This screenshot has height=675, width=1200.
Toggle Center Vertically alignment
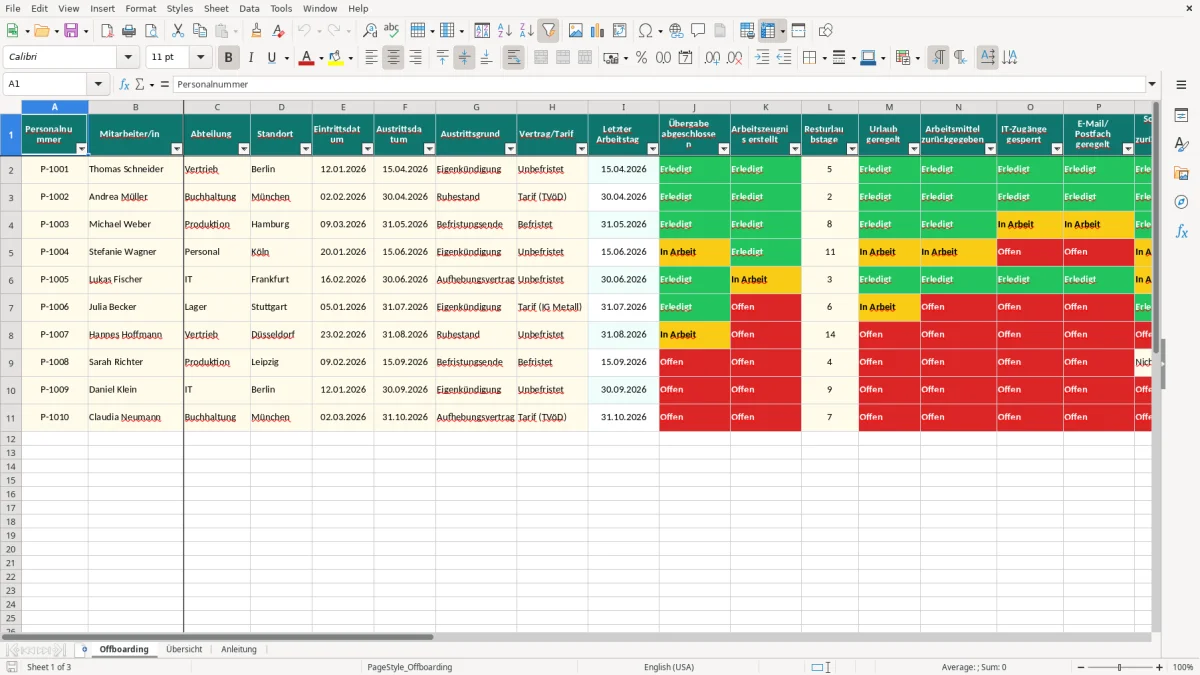coord(464,58)
